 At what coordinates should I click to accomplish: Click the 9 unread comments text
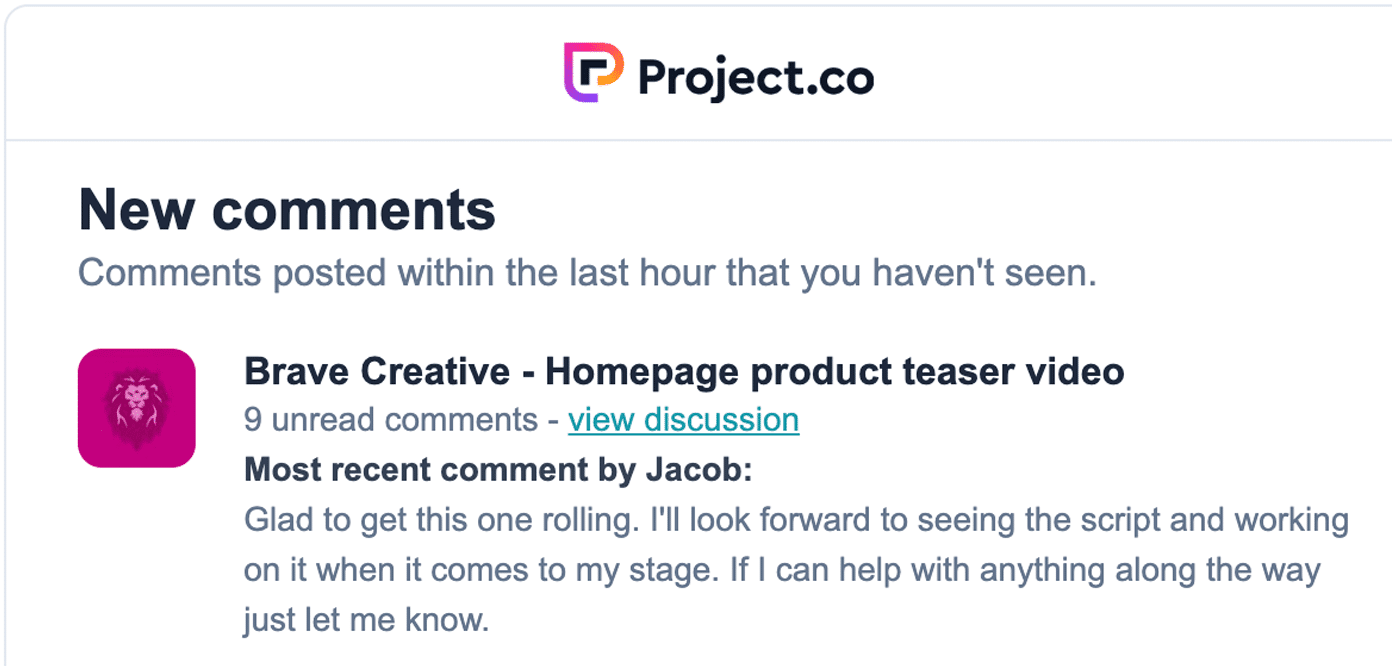391,420
